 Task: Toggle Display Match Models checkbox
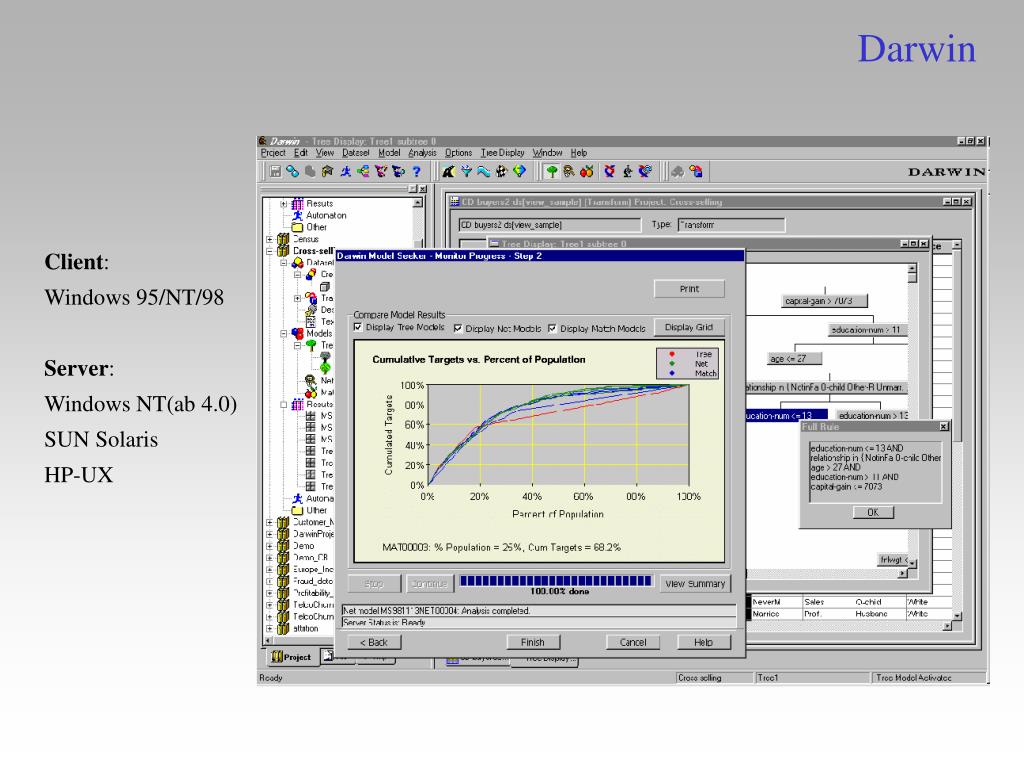(x=552, y=328)
